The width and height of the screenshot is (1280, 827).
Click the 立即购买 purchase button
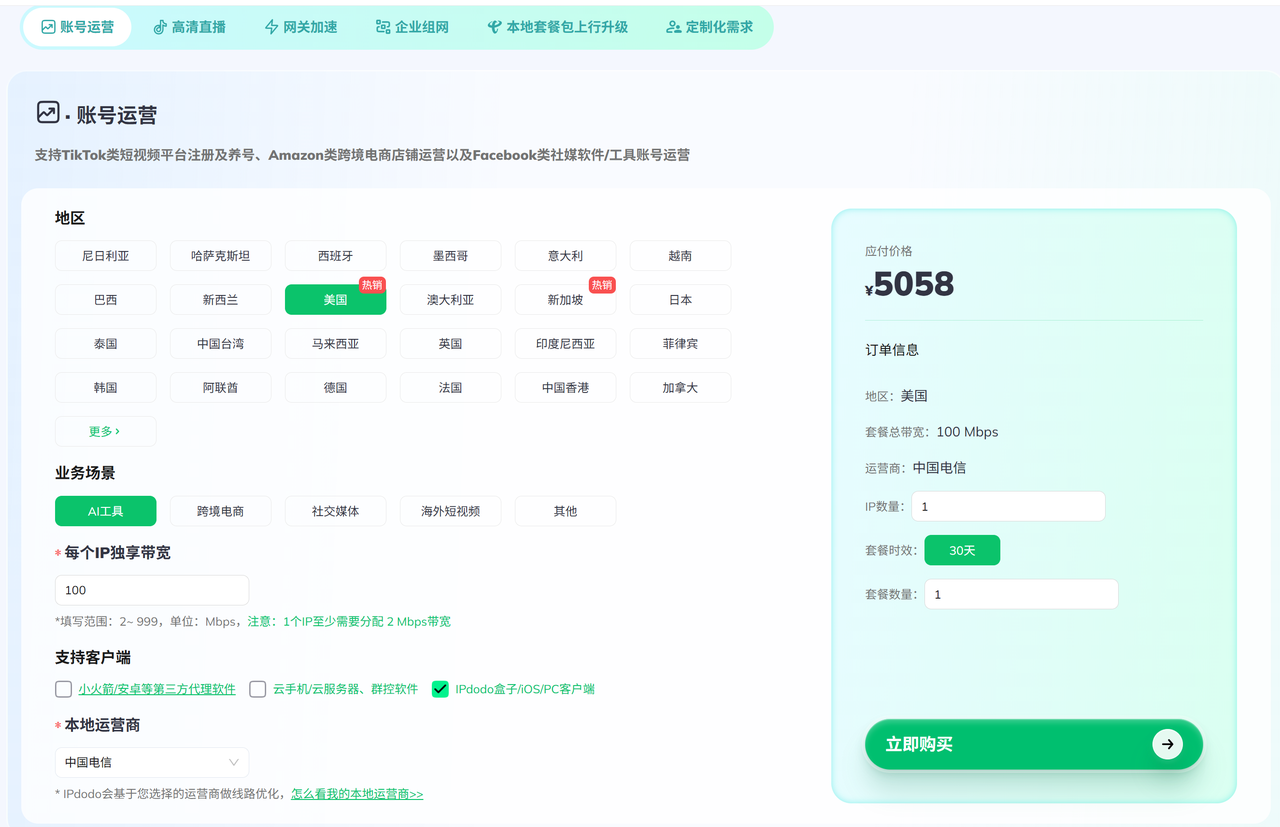pyautogui.click(x=1033, y=744)
